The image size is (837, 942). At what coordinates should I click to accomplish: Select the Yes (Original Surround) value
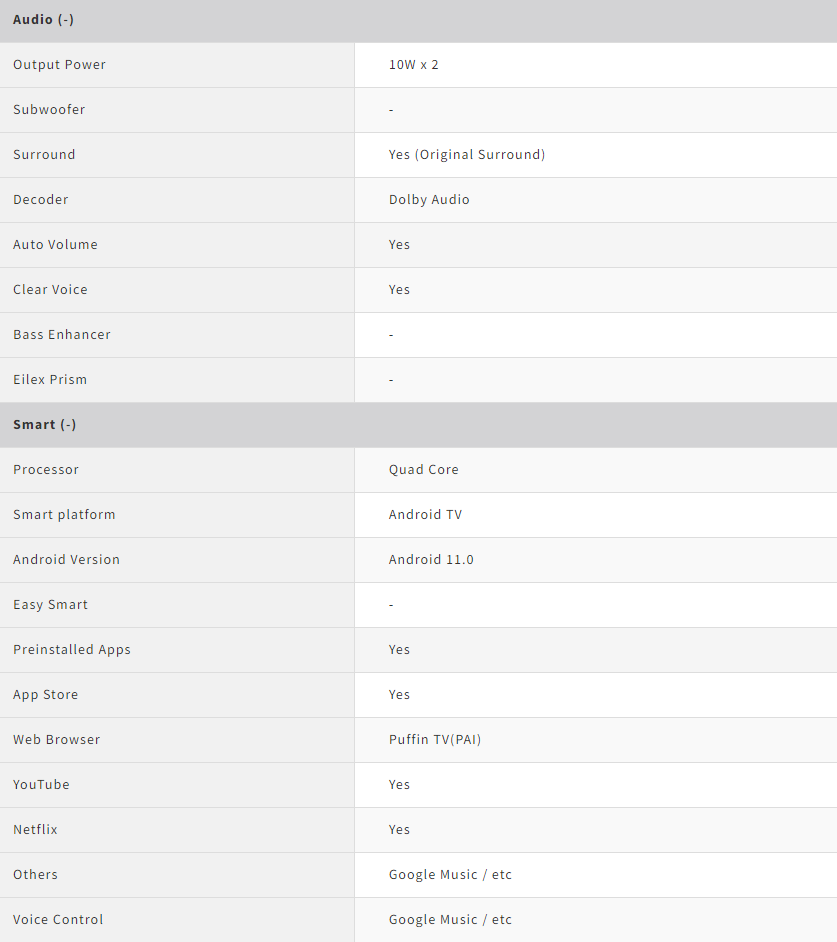467,155
